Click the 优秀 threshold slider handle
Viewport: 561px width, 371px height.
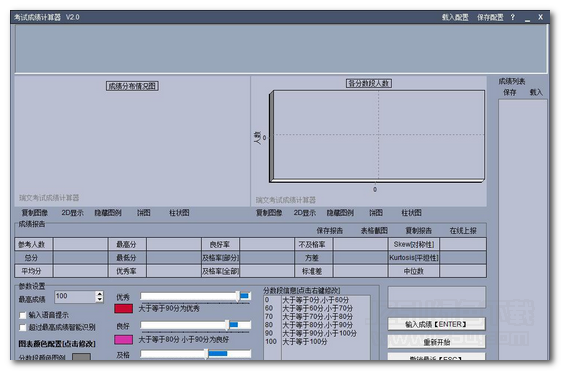click(238, 296)
